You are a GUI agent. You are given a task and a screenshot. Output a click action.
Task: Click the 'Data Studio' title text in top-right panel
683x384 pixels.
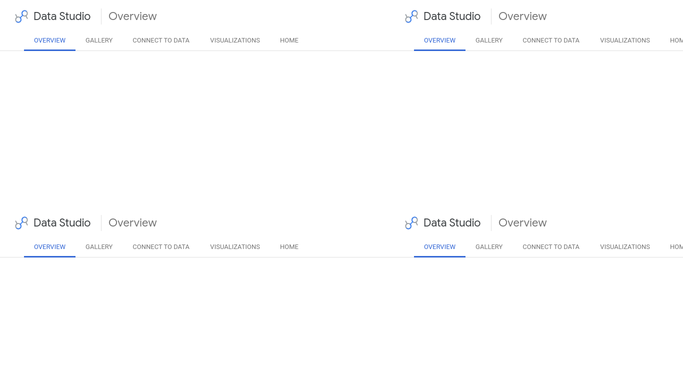click(x=452, y=17)
